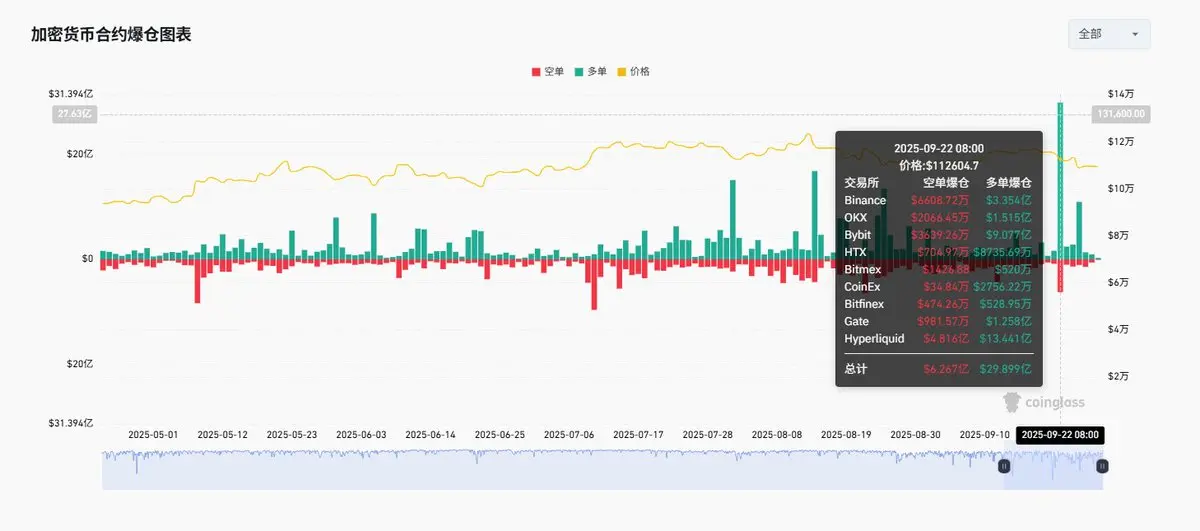This screenshot has width=1200, height=531.
Task: Click the 2025-07-06 x-axis date label
Action: coord(569,435)
